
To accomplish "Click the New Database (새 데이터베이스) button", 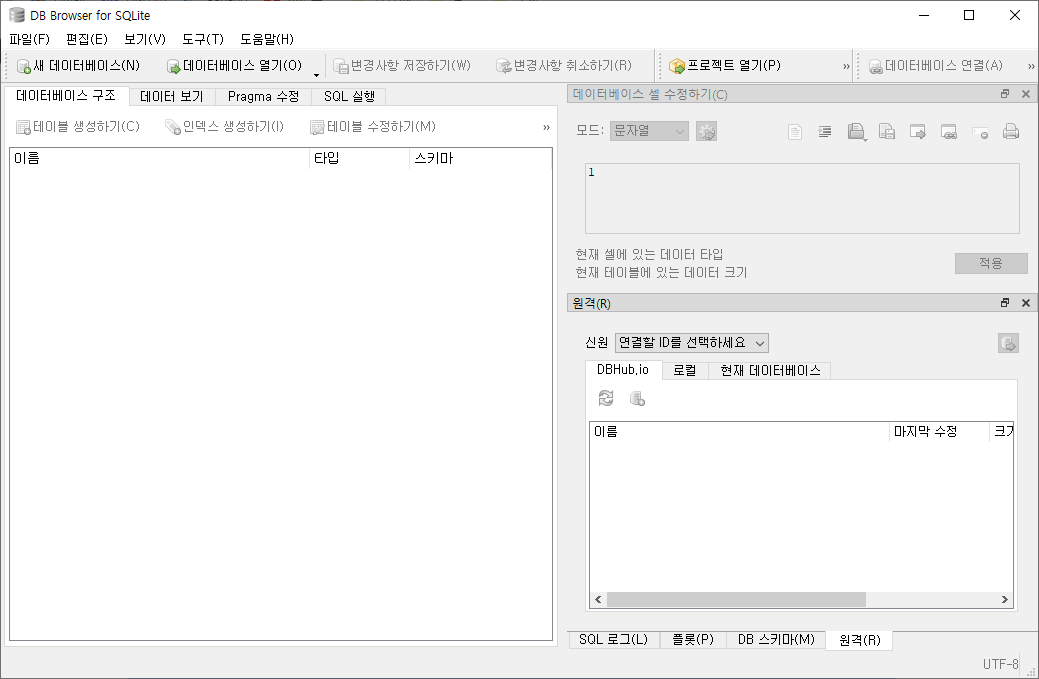I will (x=78, y=66).
